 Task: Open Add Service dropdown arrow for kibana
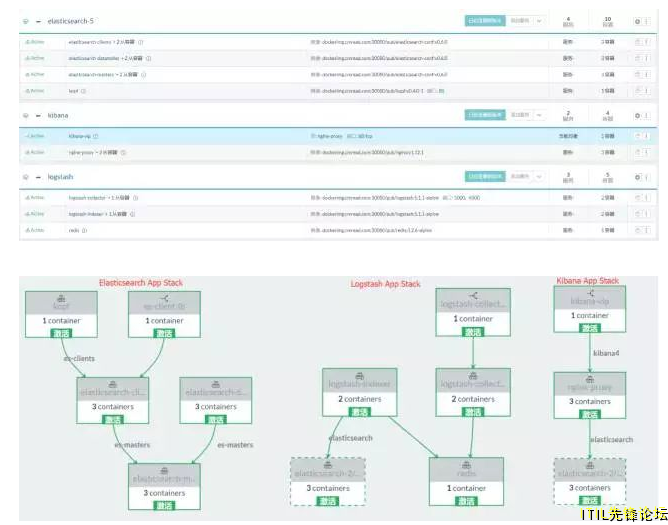pyautogui.click(x=539, y=115)
